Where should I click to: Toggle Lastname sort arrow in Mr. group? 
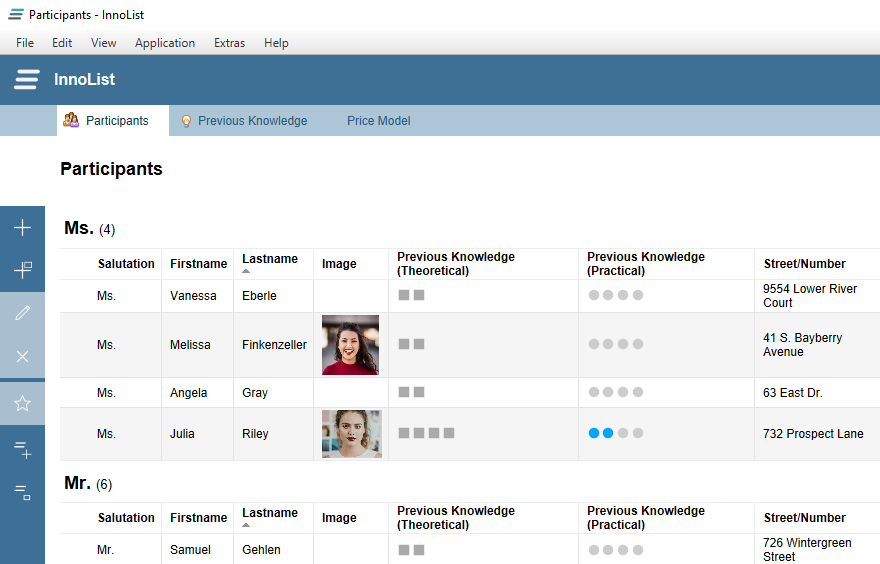pos(246,525)
